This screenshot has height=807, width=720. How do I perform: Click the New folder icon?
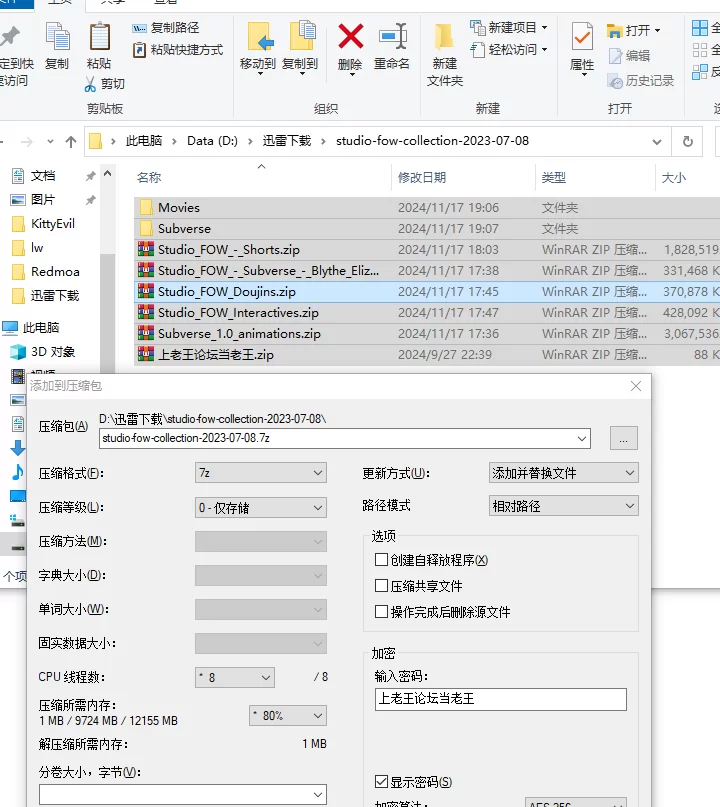point(444,37)
